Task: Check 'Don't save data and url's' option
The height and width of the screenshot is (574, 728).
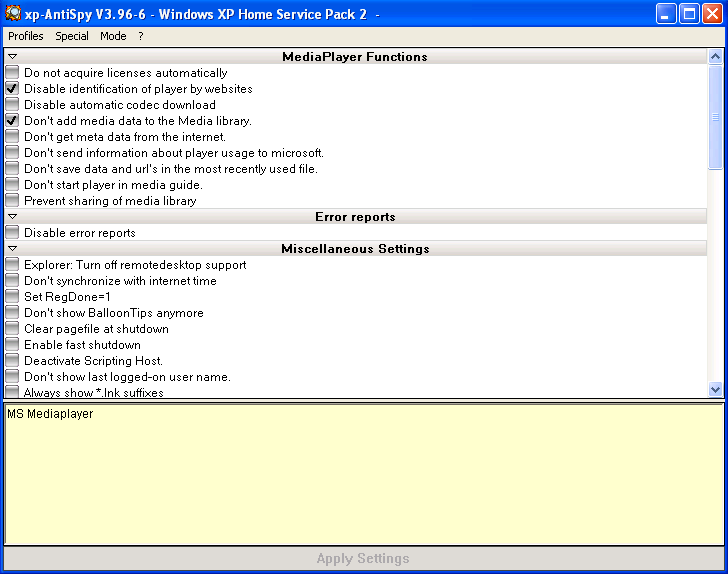Action: coord(12,169)
